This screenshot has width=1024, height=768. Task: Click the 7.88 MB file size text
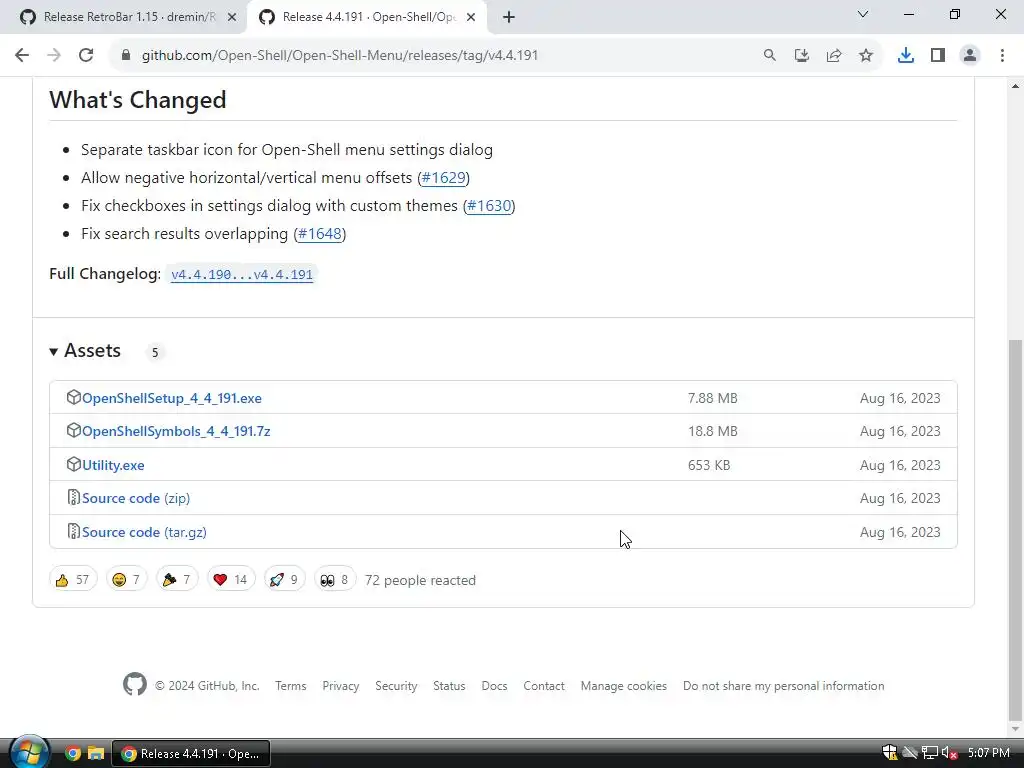click(712, 398)
